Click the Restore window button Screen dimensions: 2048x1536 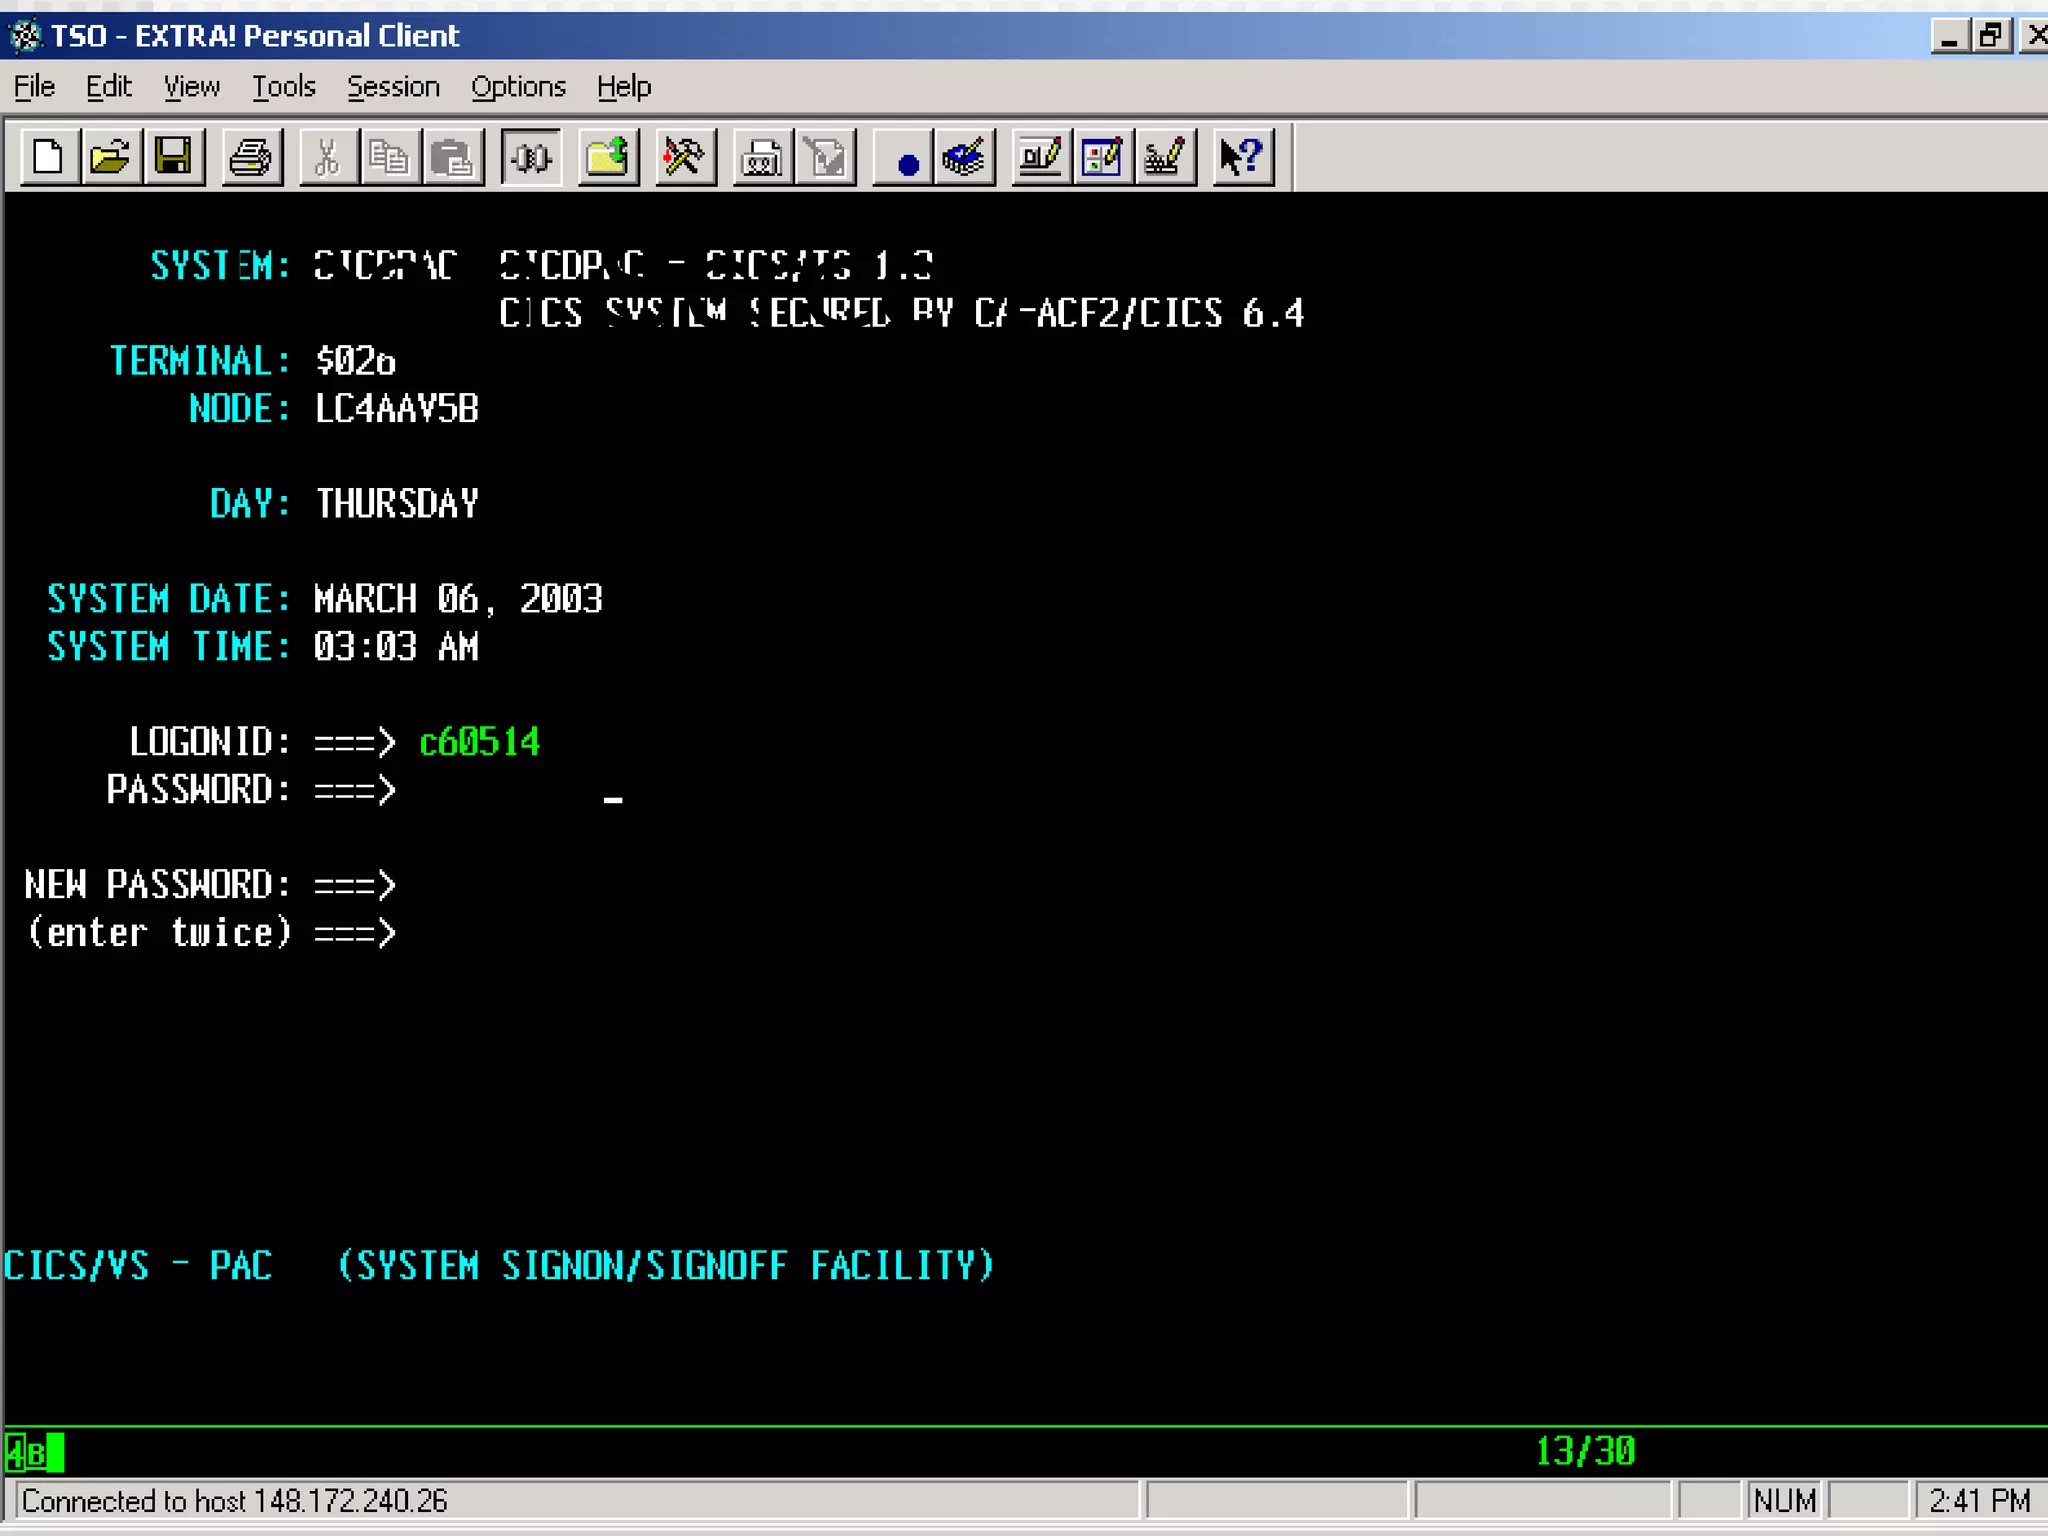(1991, 36)
